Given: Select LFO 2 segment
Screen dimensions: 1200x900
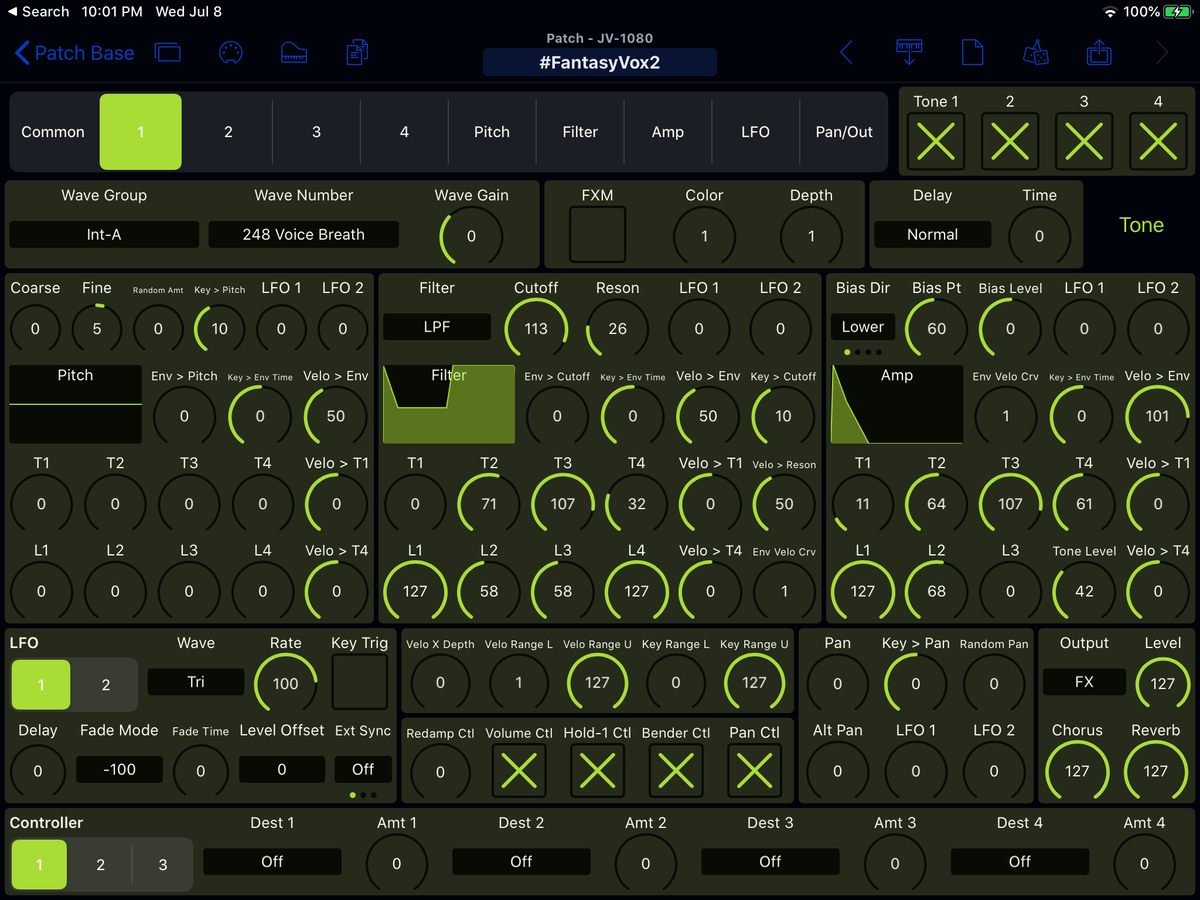Looking at the screenshot, I should (x=106, y=685).
